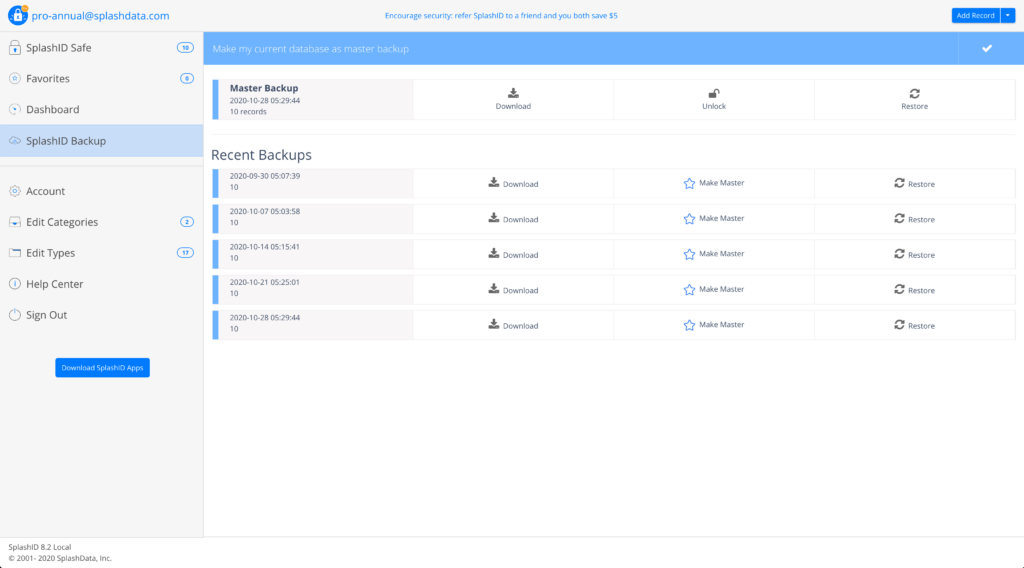Select Edit Types in the sidebar
This screenshot has height=568, width=1024.
coord(50,253)
